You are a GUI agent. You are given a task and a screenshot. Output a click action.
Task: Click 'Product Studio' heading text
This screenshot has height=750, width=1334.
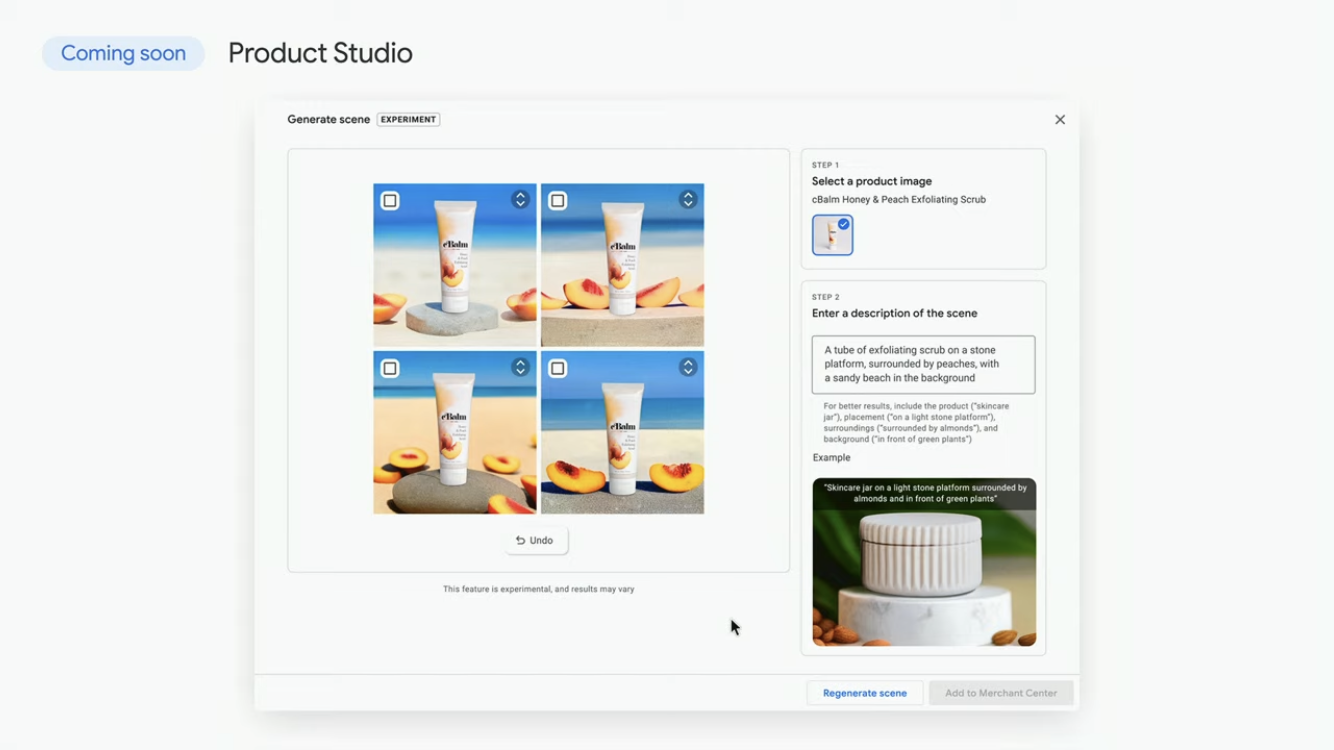point(320,53)
